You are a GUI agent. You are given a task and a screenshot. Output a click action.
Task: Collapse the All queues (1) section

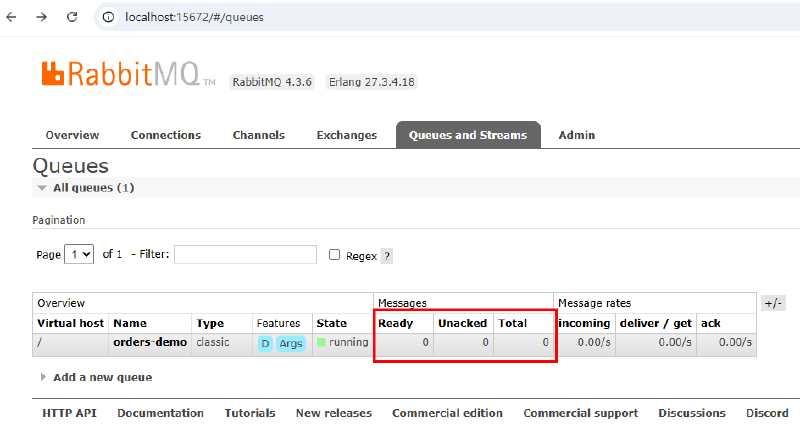tap(93, 188)
